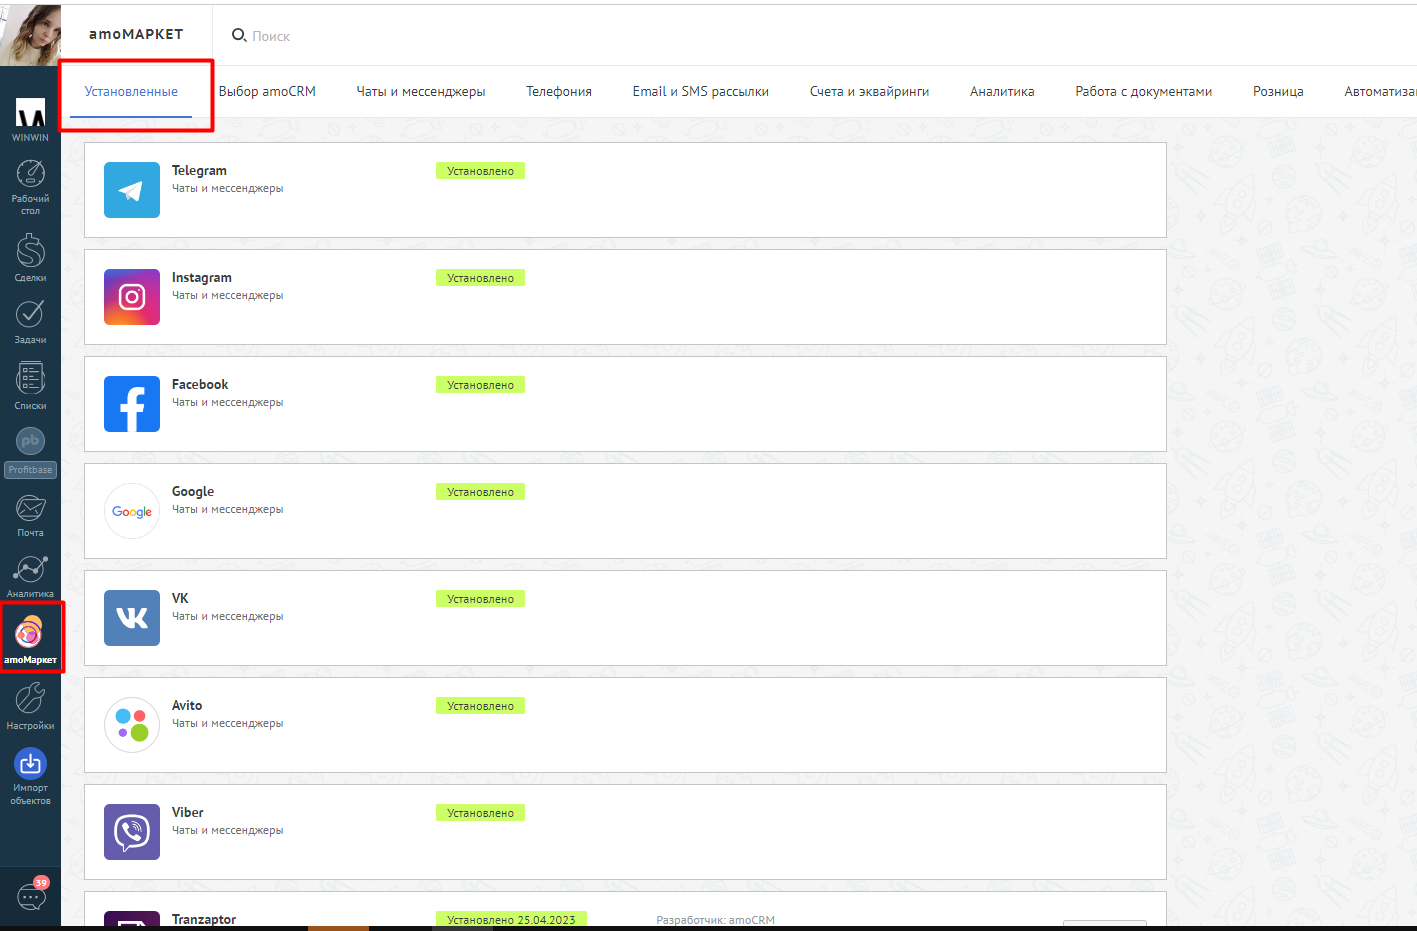Switch to Установленные tab
Image resolution: width=1417 pixels, height=931 pixels.
131,91
